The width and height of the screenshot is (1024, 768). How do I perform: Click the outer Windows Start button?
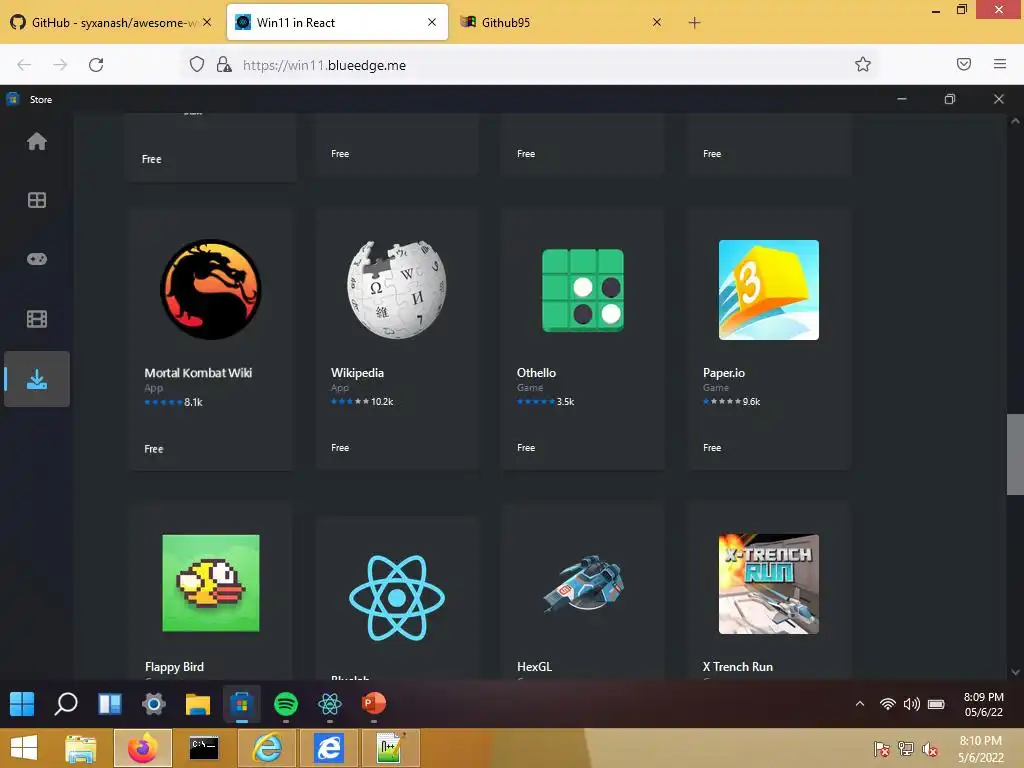click(24, 748)
